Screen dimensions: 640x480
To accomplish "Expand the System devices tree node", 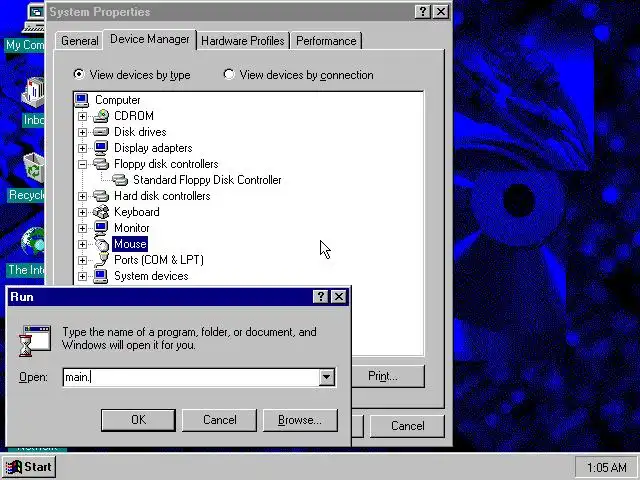I will click(82, 276).
